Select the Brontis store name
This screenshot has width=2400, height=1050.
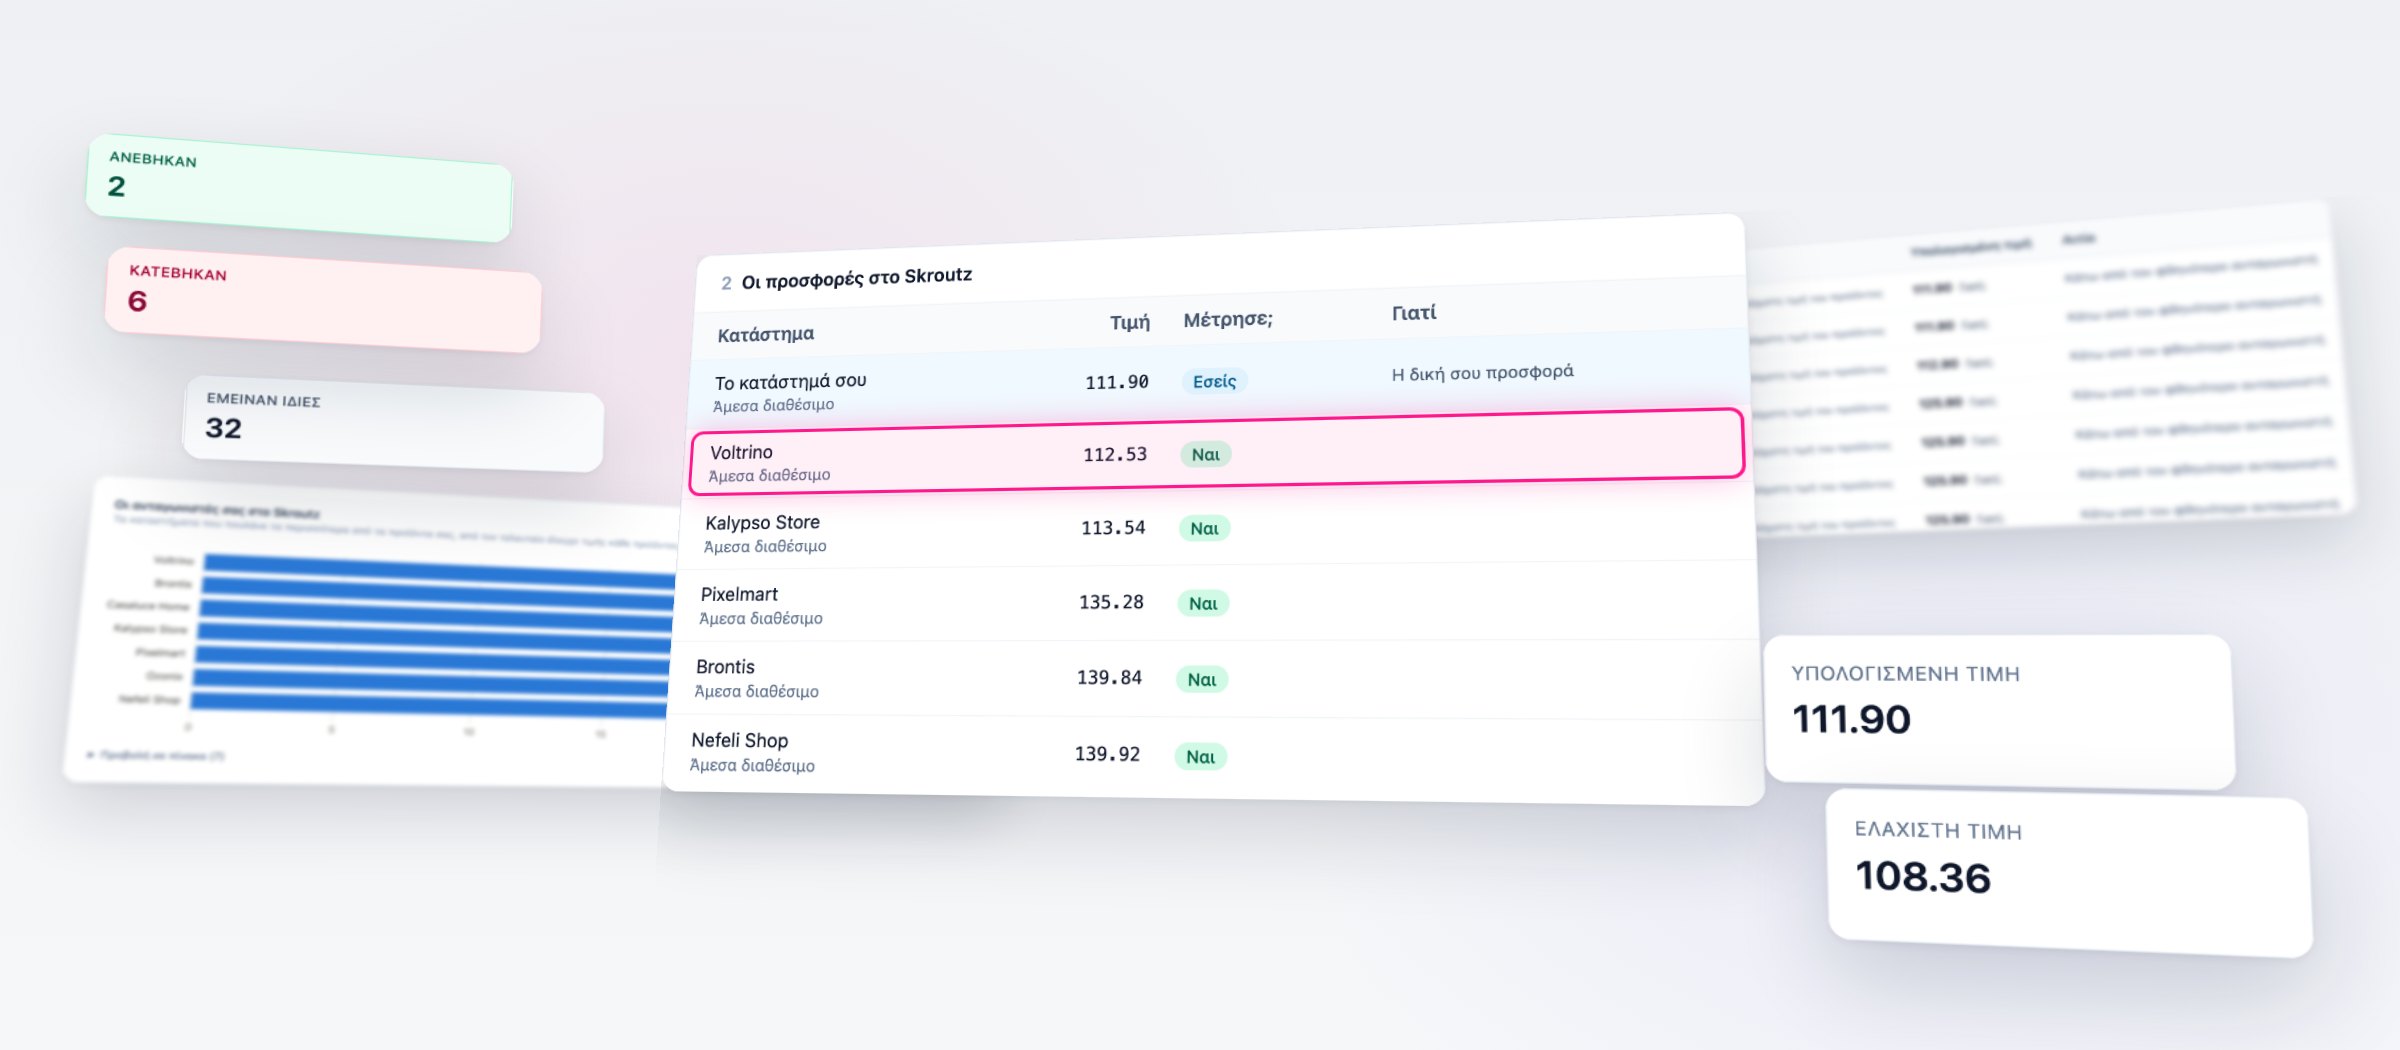point(725,667)
